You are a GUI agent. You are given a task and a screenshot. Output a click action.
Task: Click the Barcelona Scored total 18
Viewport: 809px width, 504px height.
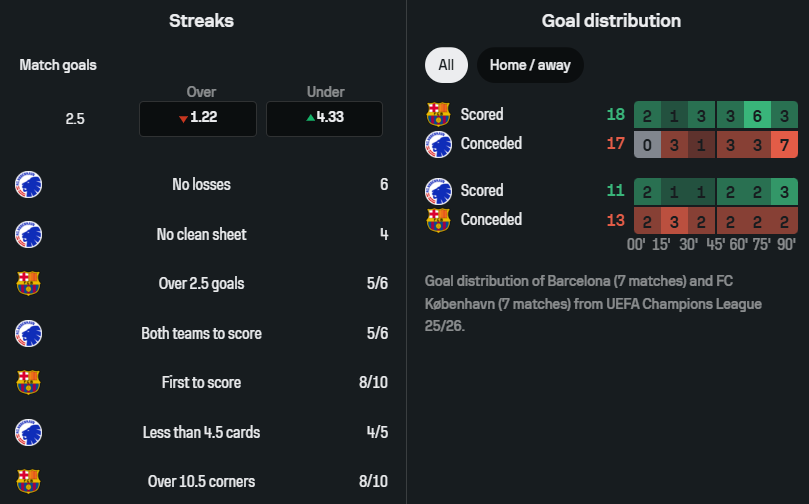pyautogui.click(x=616, y=114)
